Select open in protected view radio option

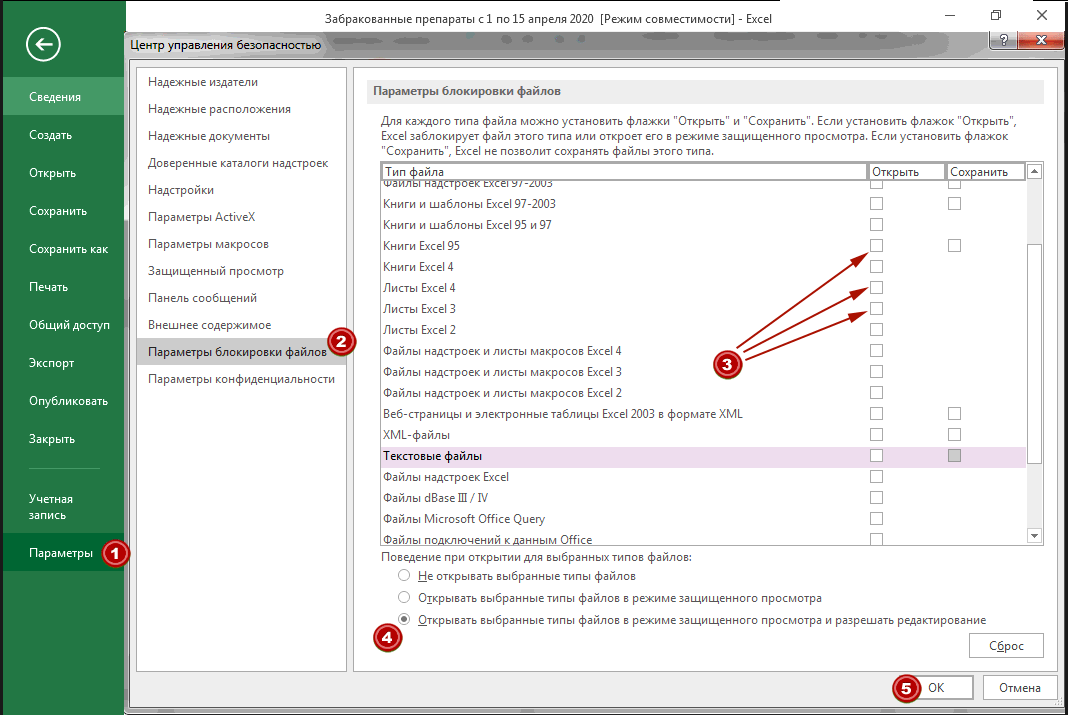(x=404, y=597)
